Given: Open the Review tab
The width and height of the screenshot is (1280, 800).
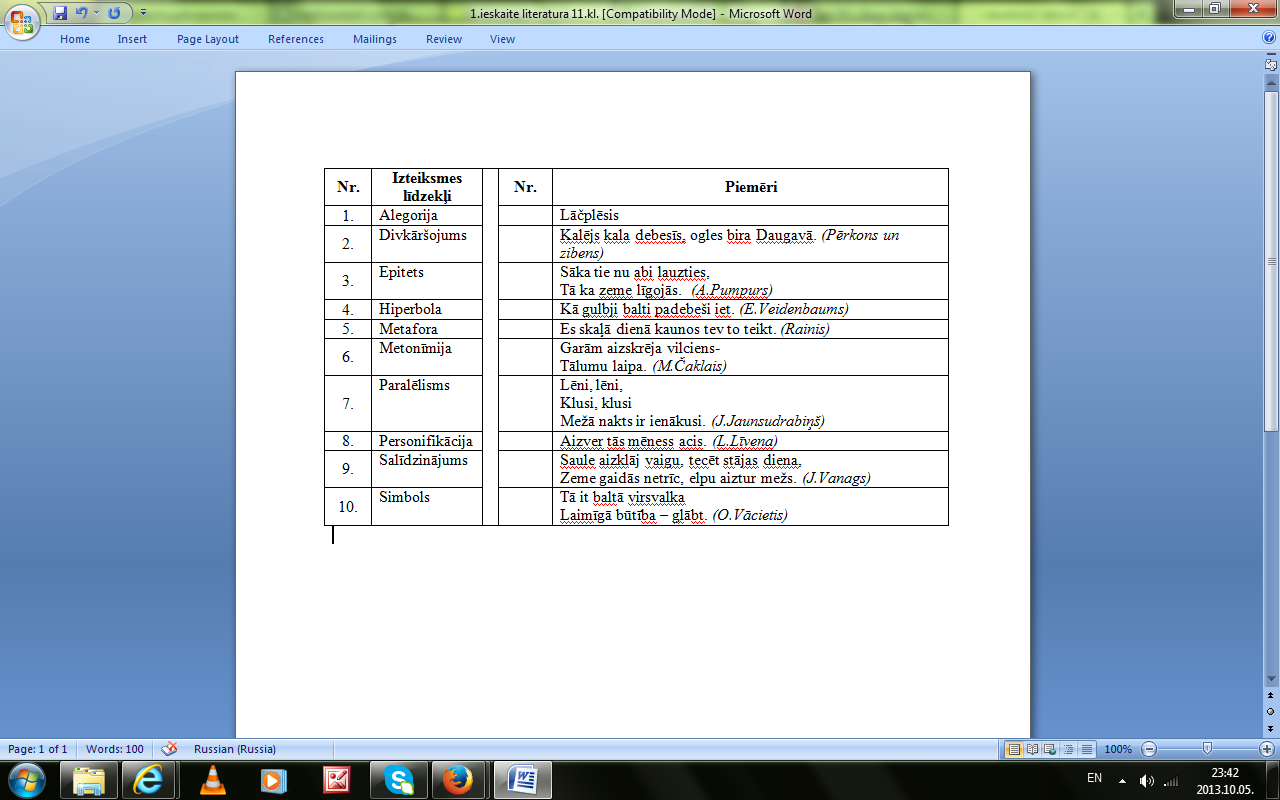Looking at the screenshot, I should pos(444,39).
